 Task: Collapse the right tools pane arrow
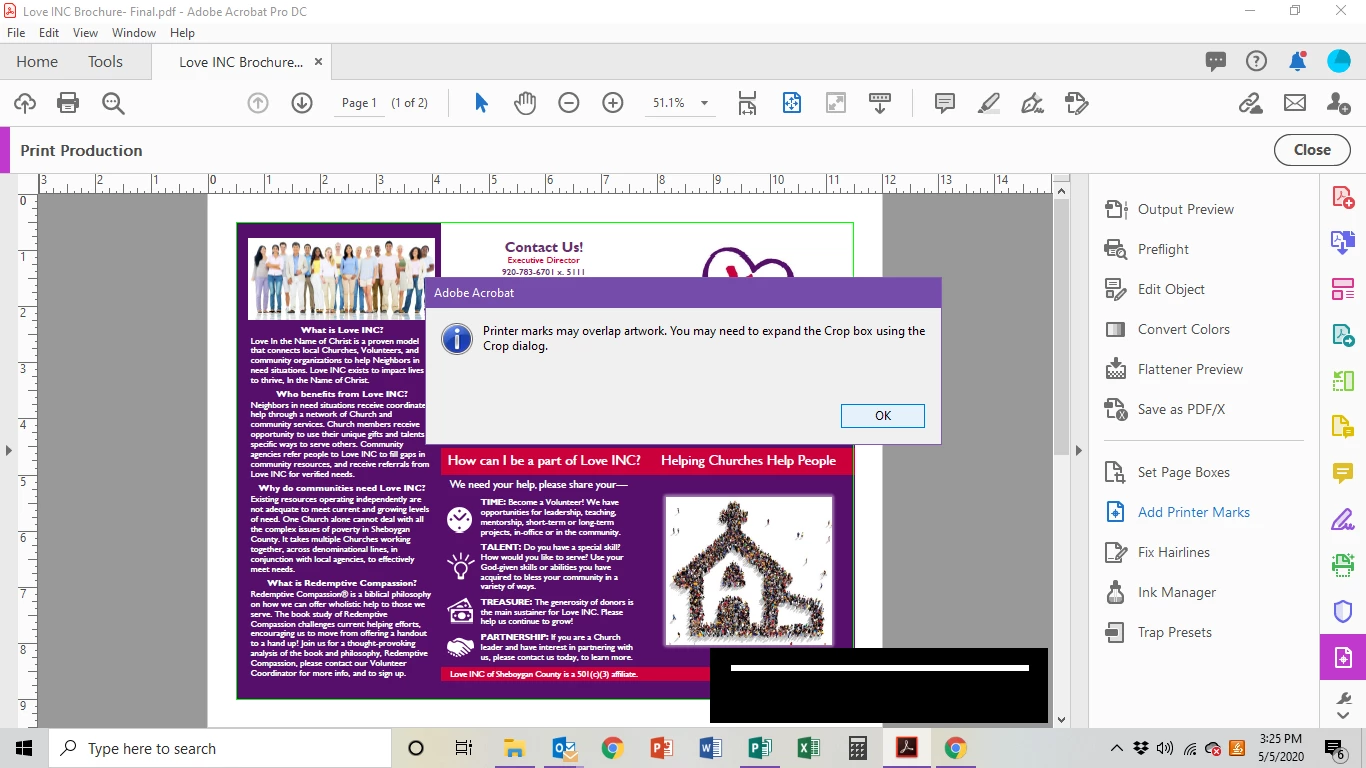1078,450
